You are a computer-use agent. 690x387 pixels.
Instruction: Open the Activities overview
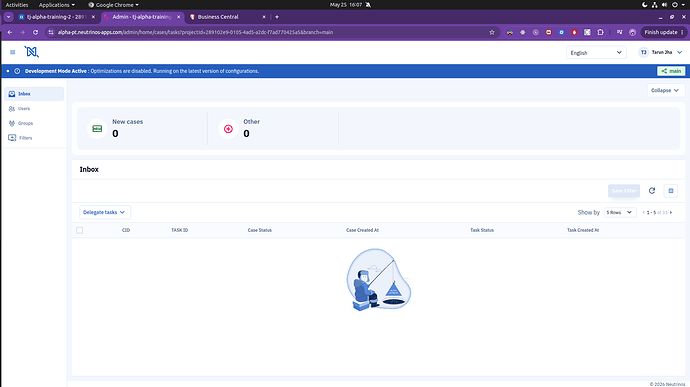coord(17,5)
